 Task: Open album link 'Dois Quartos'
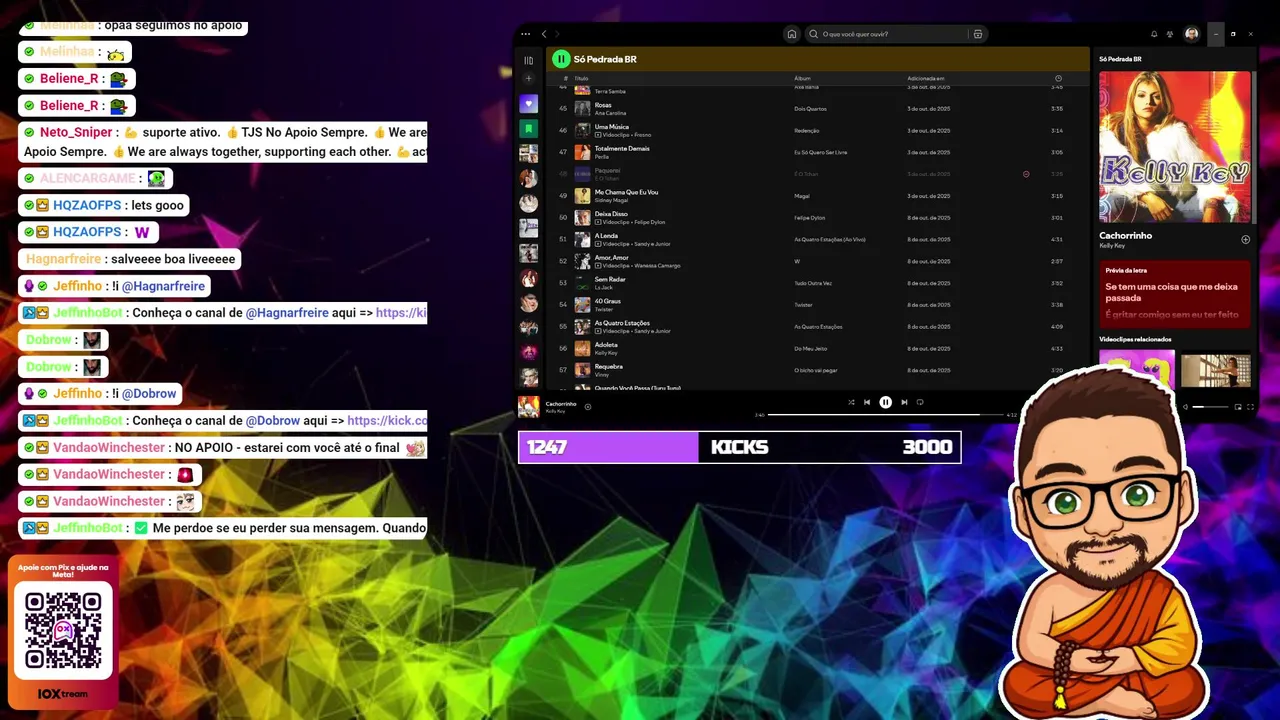[x=810, y=108]
